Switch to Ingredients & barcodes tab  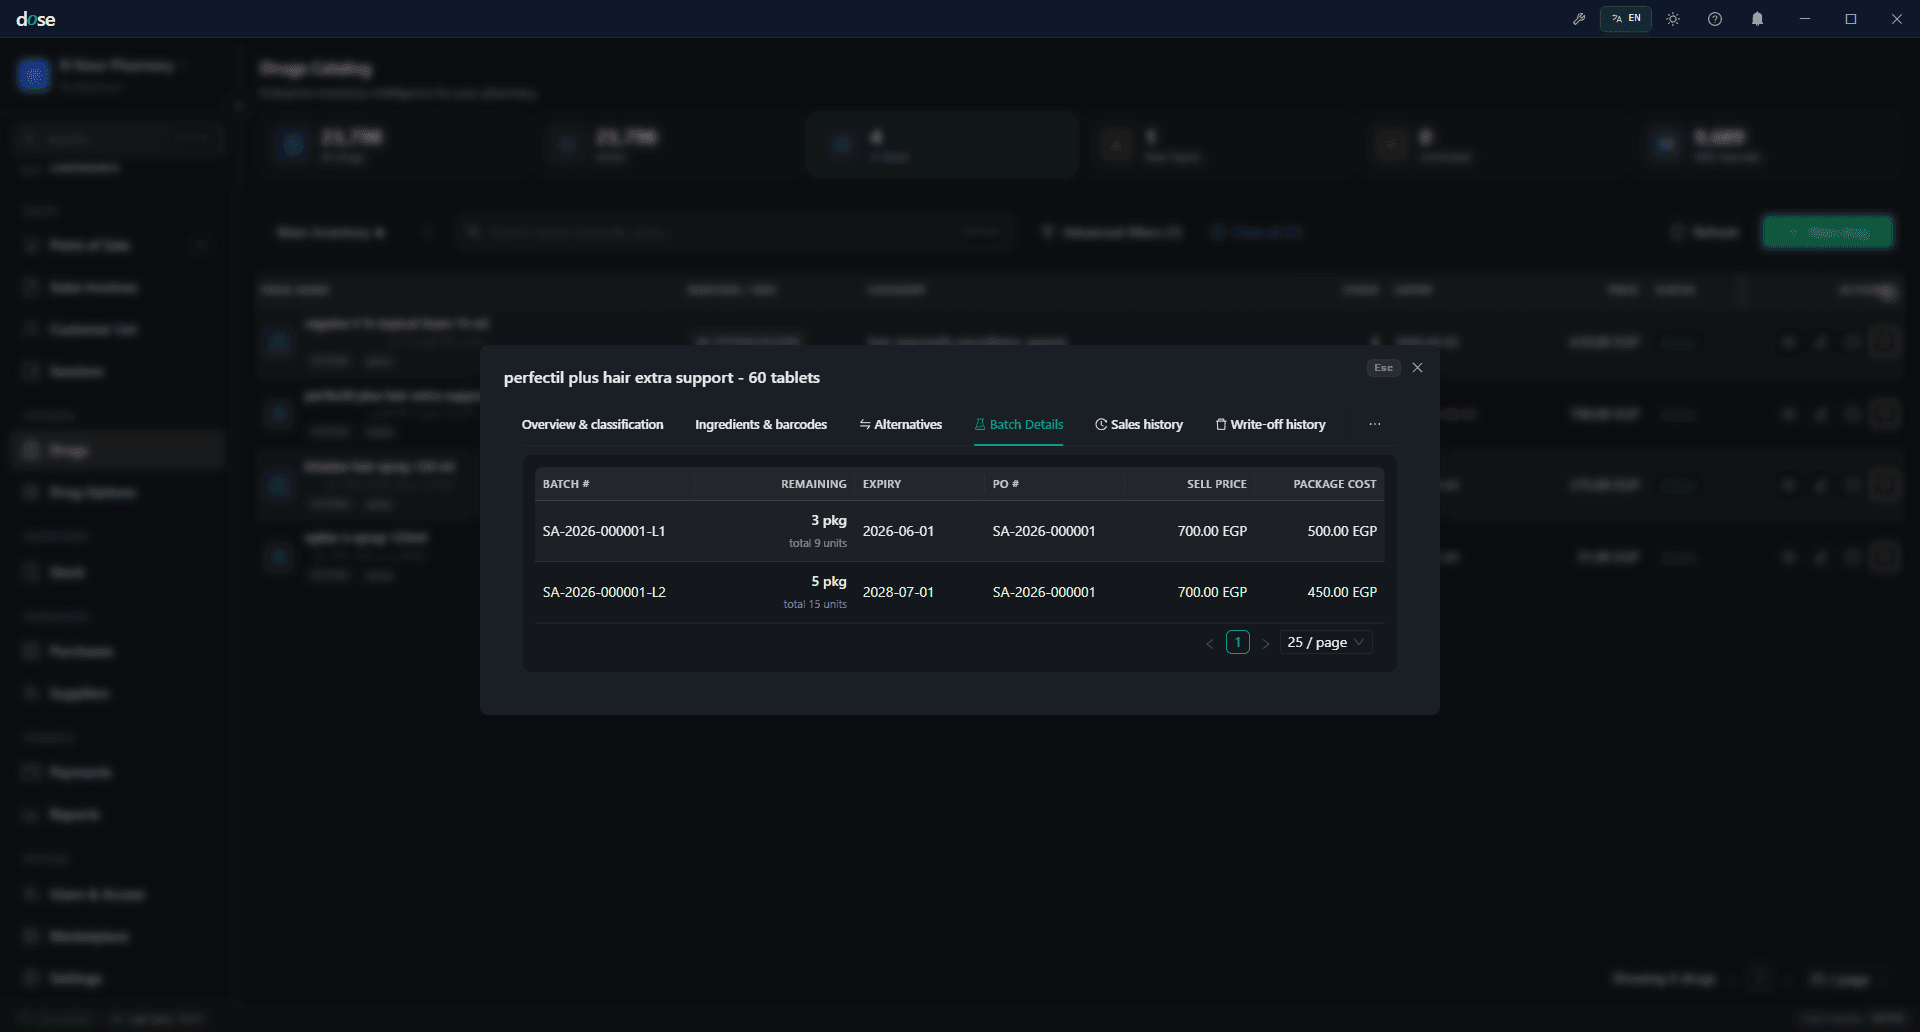click(x=761, y=425)
